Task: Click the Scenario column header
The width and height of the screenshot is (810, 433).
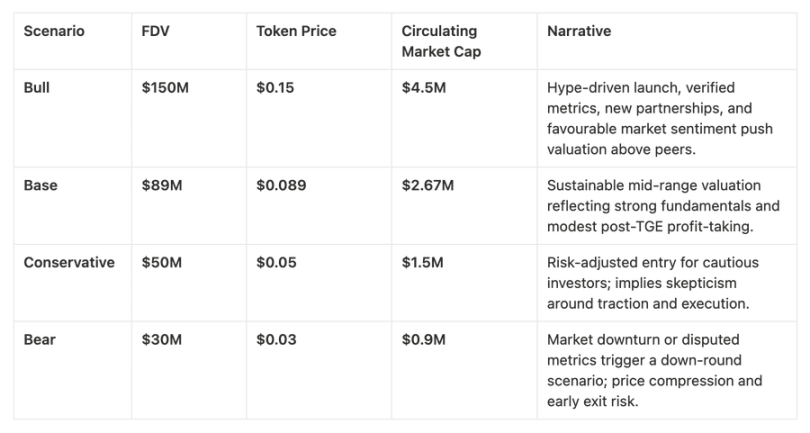Action: point(53,32)
